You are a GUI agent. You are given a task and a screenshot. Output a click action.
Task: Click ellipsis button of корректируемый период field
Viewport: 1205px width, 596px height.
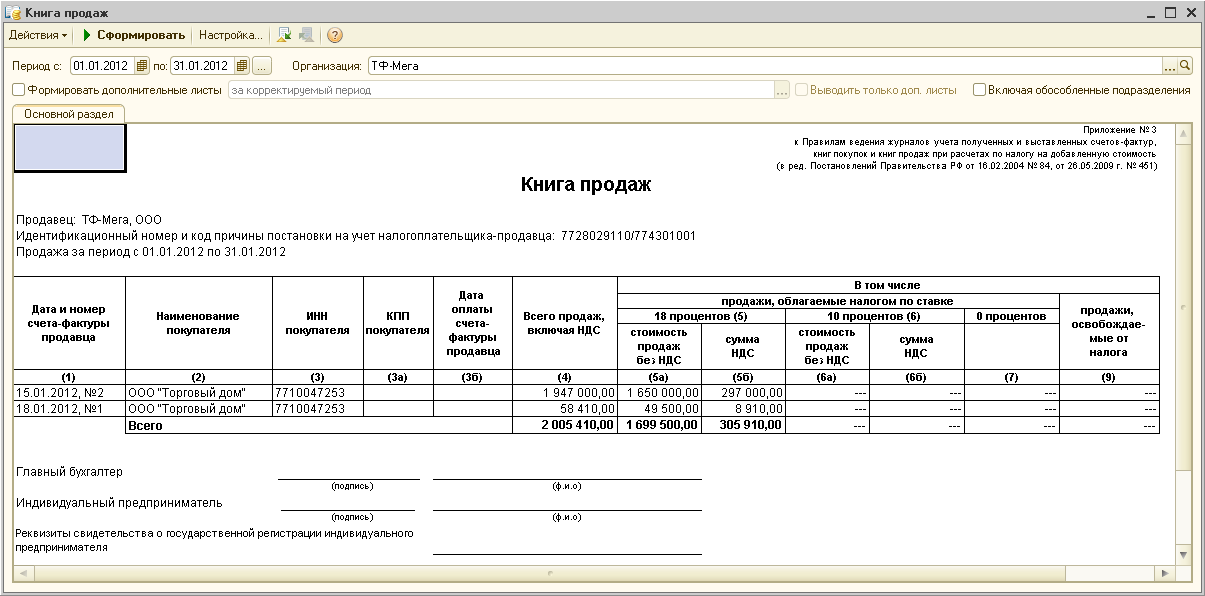[x=782, y=90]
